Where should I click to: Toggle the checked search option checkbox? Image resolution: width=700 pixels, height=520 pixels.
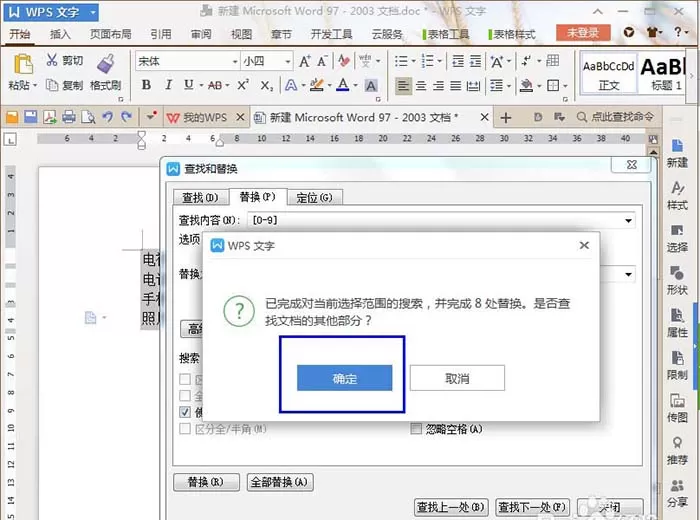tap(185, 412)
